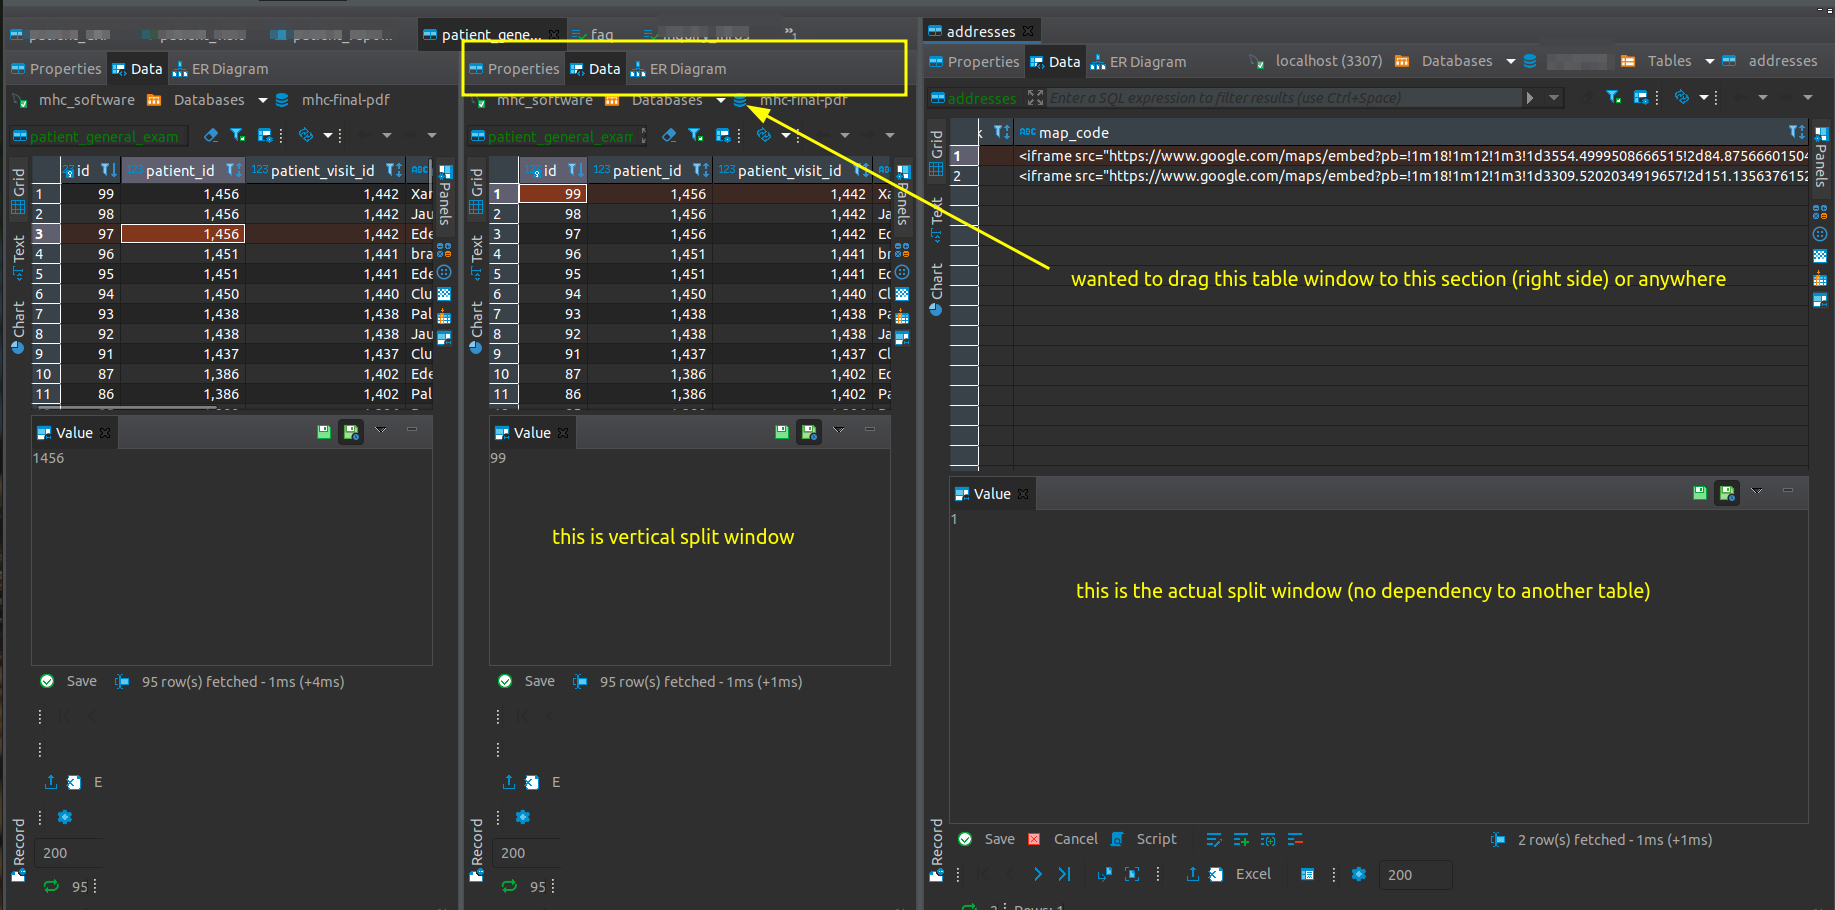Viewport: 1835px width, 910px height.
Task: Click custom filter funnel in addresses toolbar
Action: (1613, 97)
